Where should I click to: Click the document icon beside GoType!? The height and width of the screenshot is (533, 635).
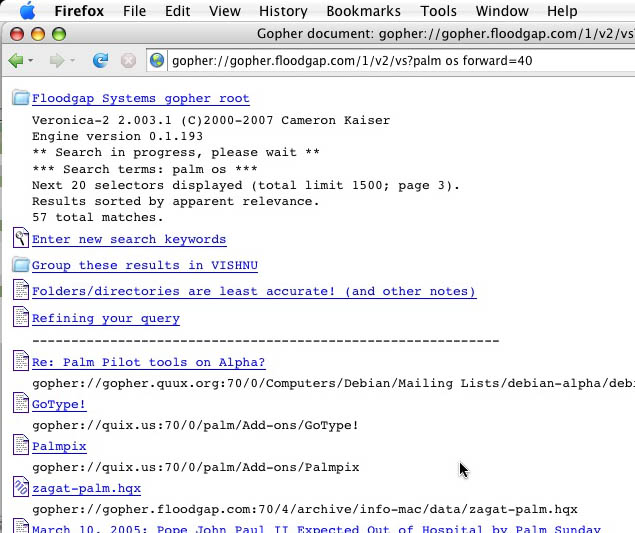(21, 403)
